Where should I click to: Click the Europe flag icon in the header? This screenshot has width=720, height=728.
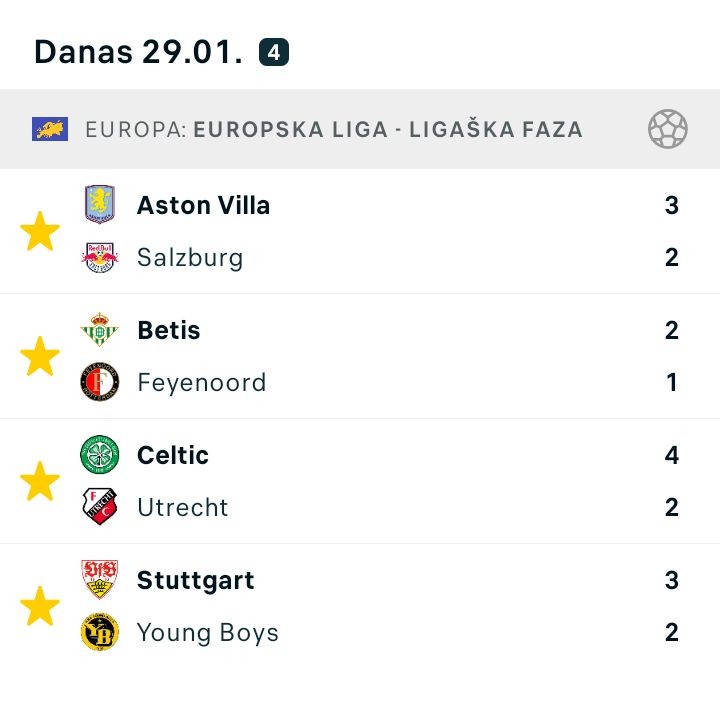(x=50, y=129)
